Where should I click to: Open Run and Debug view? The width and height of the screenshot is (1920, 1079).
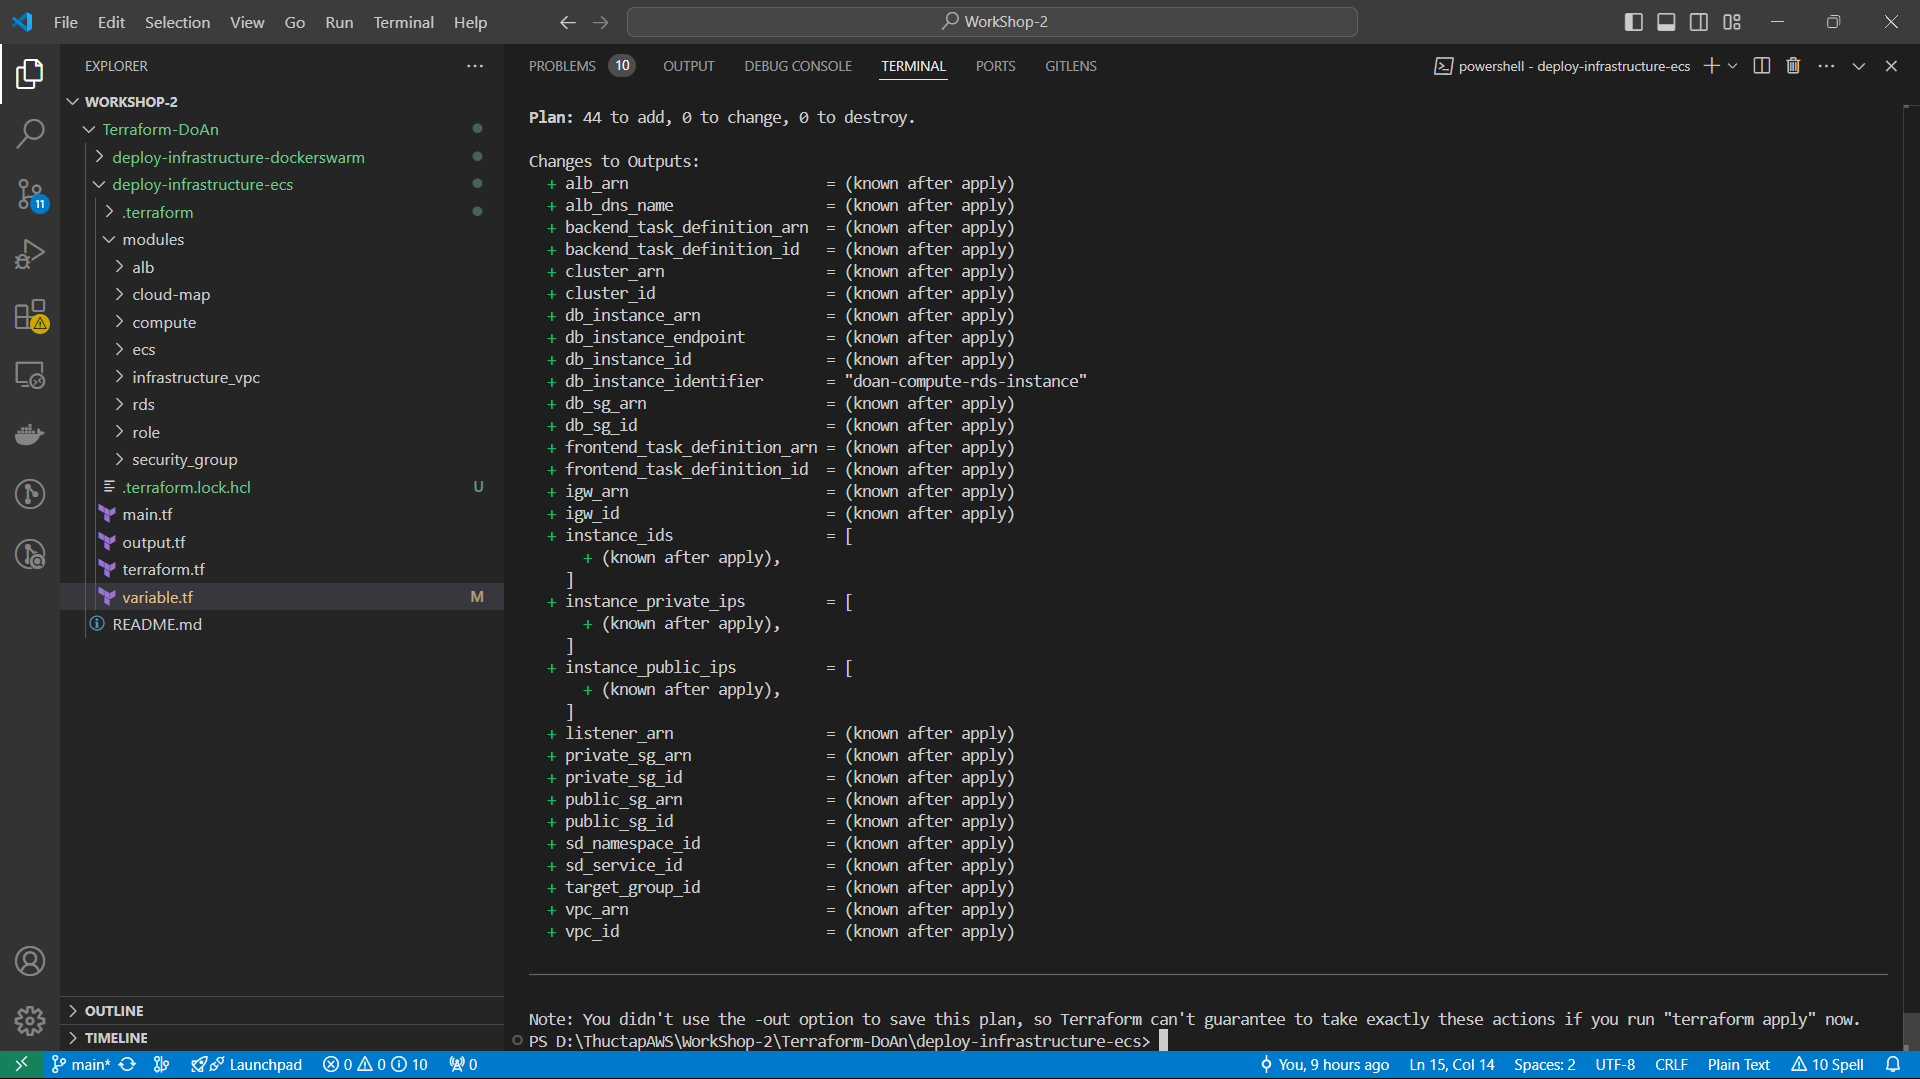point(30,254)
